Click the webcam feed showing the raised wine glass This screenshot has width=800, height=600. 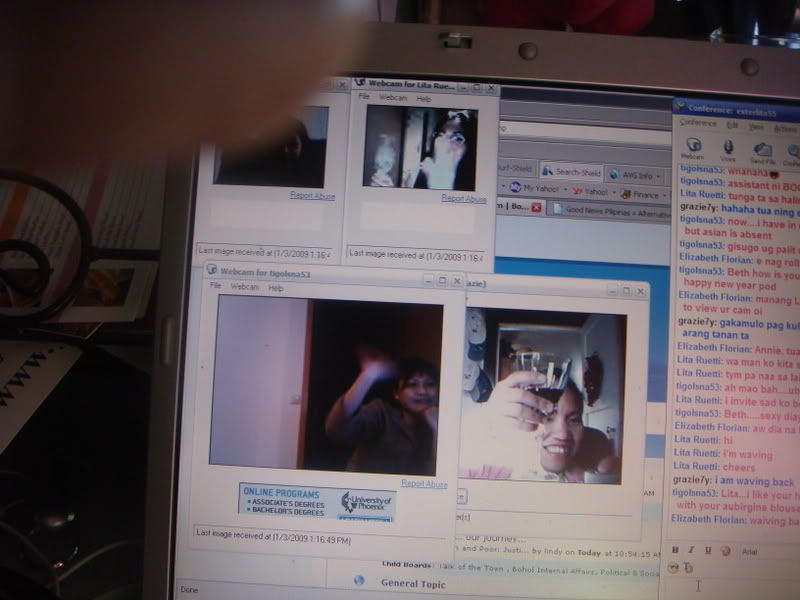click(541, 397)
